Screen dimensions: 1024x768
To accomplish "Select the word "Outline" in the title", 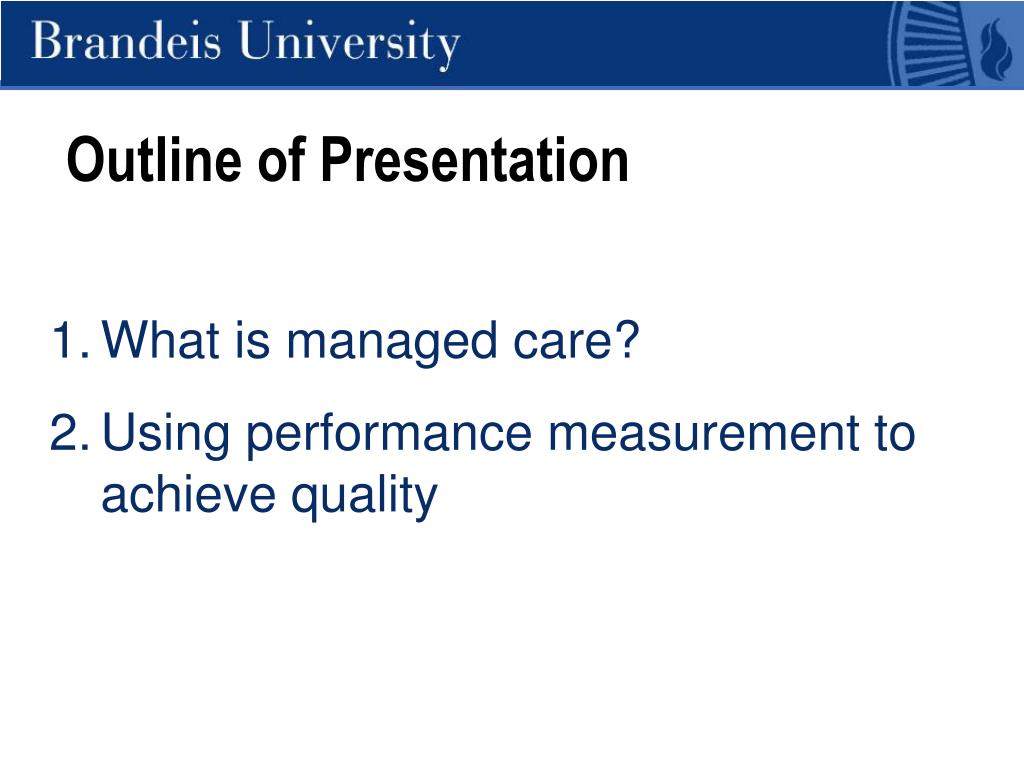I will click(153, 160).
